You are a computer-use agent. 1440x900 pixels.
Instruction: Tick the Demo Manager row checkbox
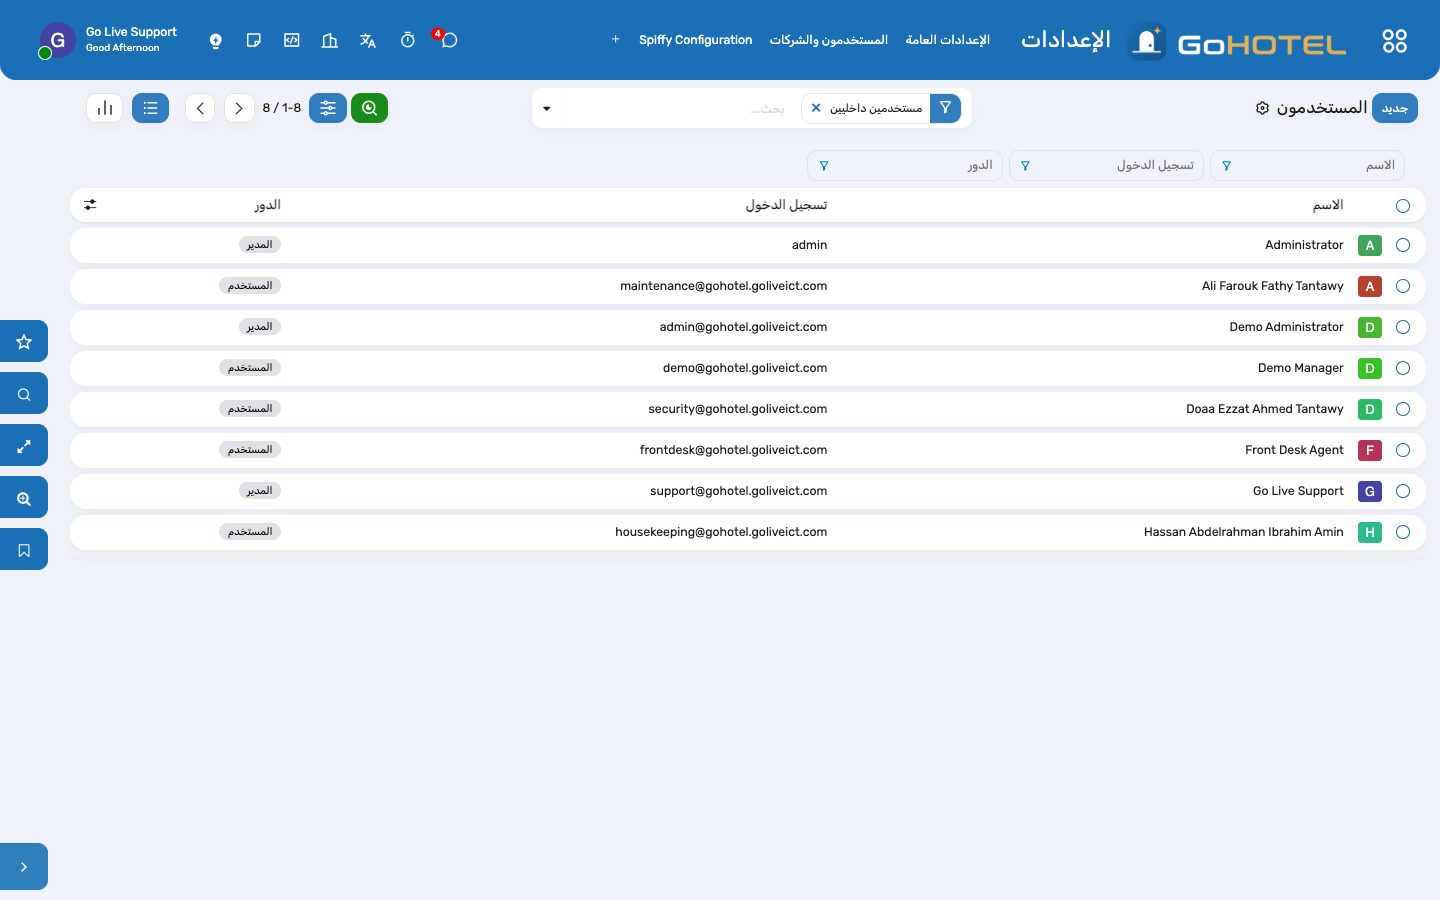click(1403, 368)
